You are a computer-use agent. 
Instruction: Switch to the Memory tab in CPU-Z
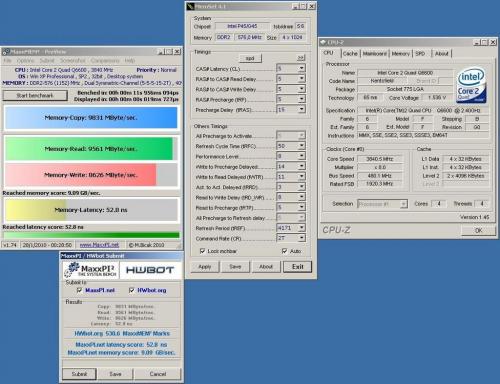(401, 53)
